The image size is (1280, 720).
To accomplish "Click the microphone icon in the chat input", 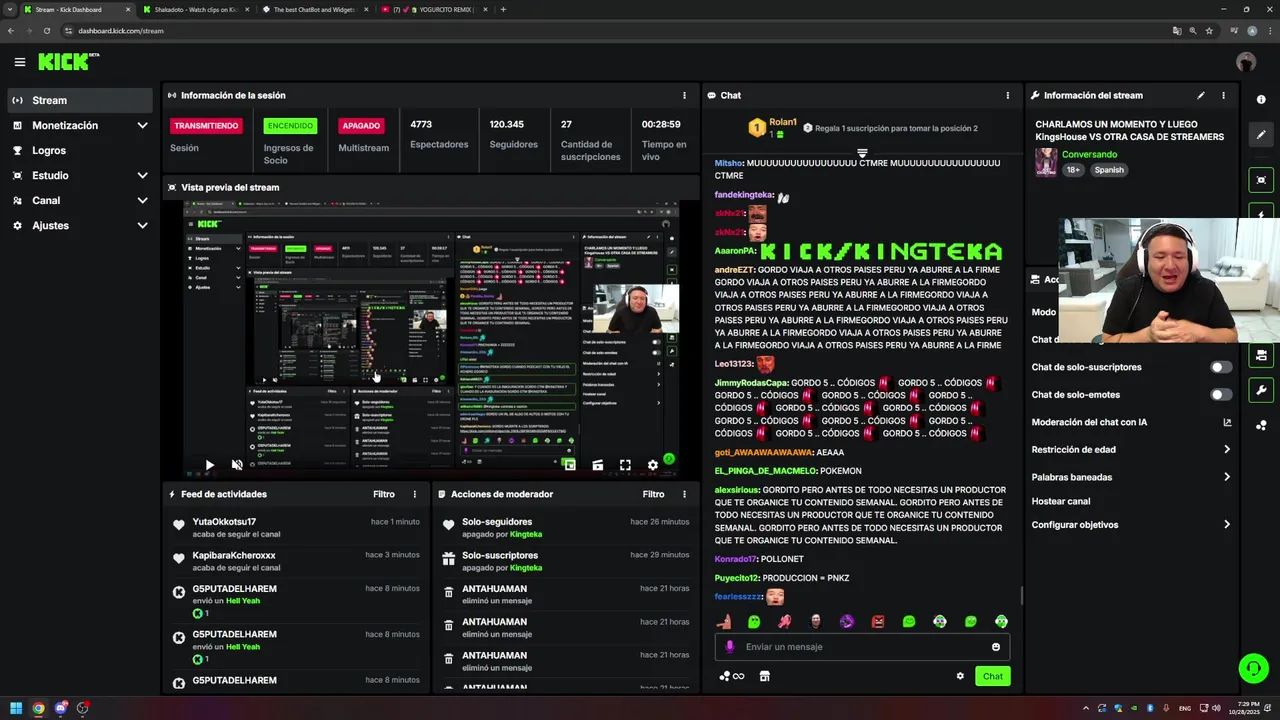I will pos(730,647).
